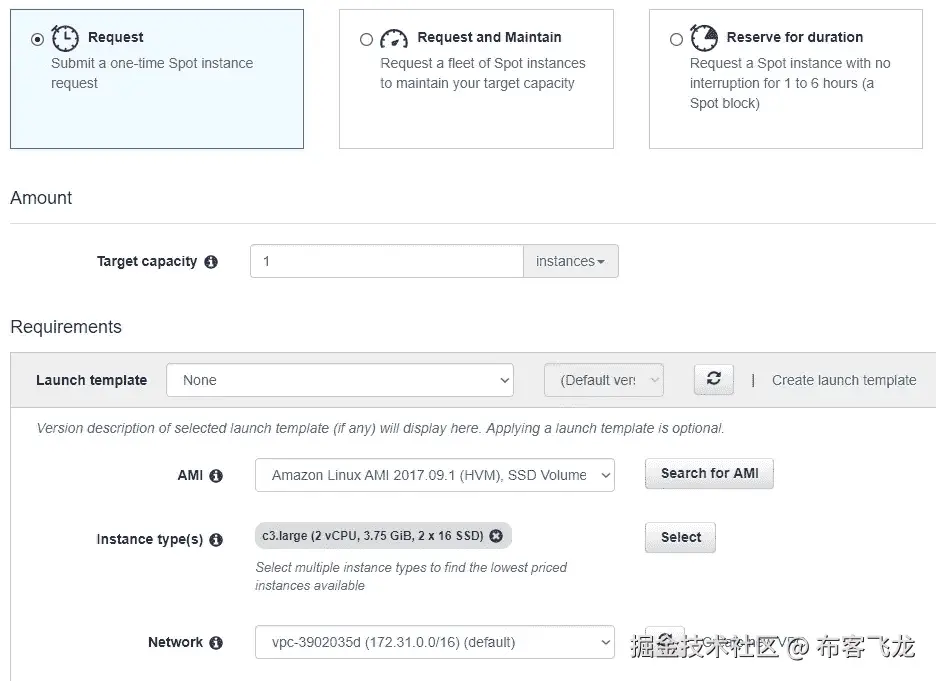Viewport: 936px width, 681px height.
Task: Expand the Launch template dropdown
Action: pyautogui.click(x=340, y=380)
